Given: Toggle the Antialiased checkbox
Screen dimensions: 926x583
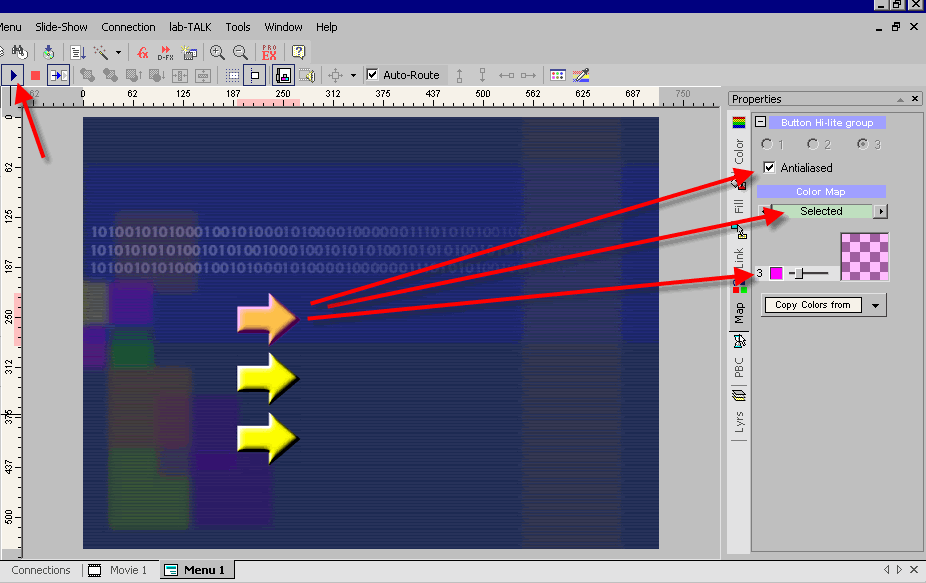Looking at the screenshot, I should [769, 168].
